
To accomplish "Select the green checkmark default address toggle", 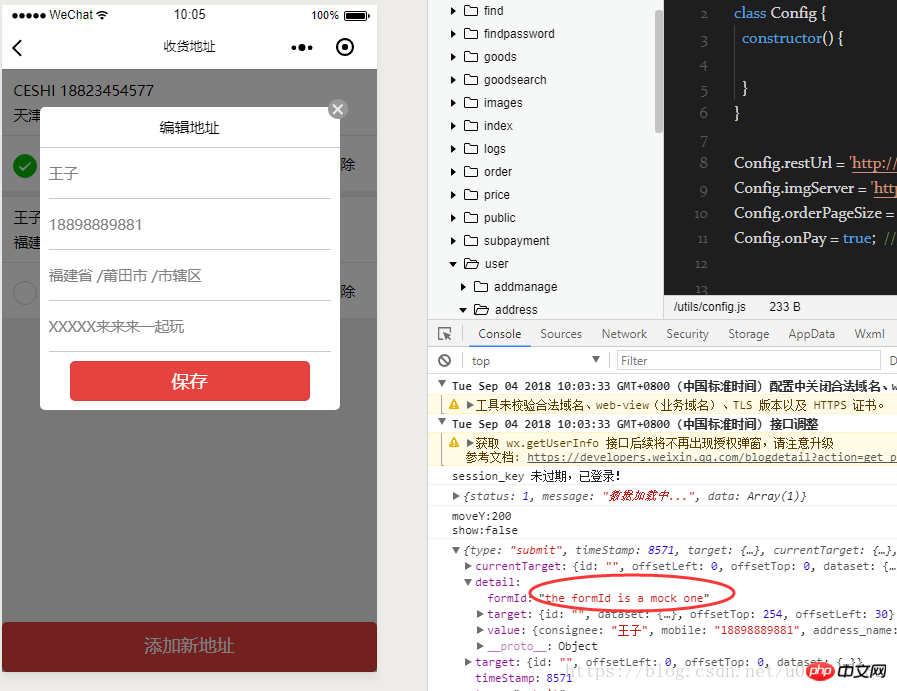I will 24,167.
